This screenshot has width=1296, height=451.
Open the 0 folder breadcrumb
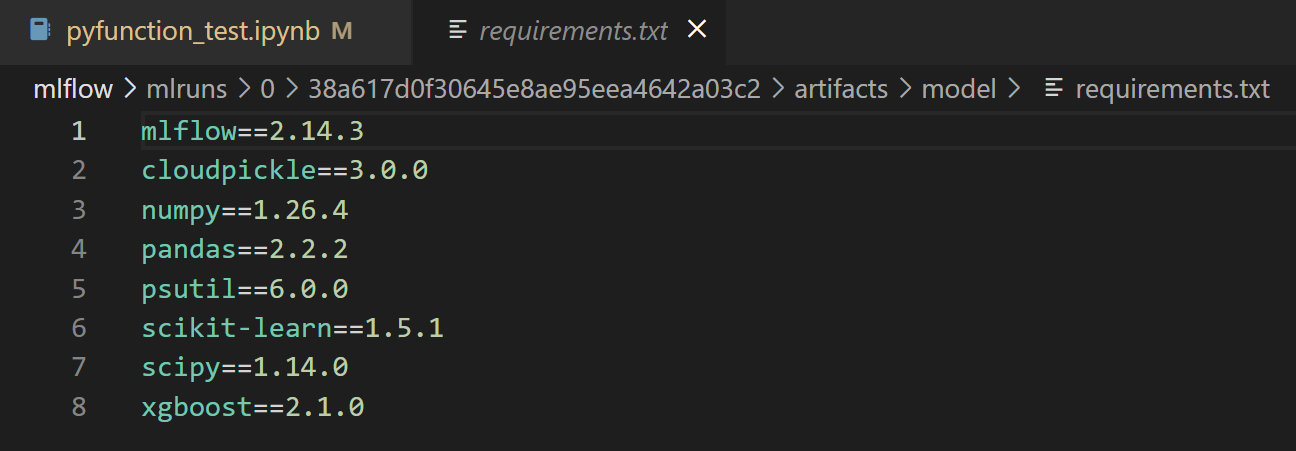pyautogui.click(x=267, y=89)
